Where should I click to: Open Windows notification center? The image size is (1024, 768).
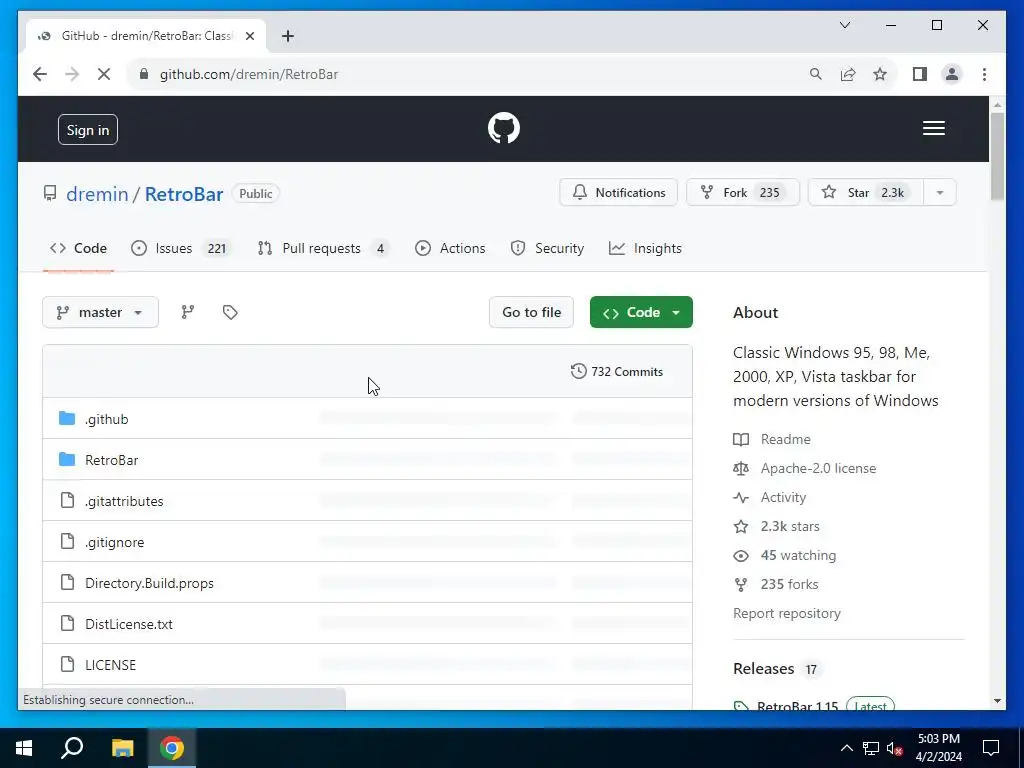pyautogui.click(x=991, y=748)
